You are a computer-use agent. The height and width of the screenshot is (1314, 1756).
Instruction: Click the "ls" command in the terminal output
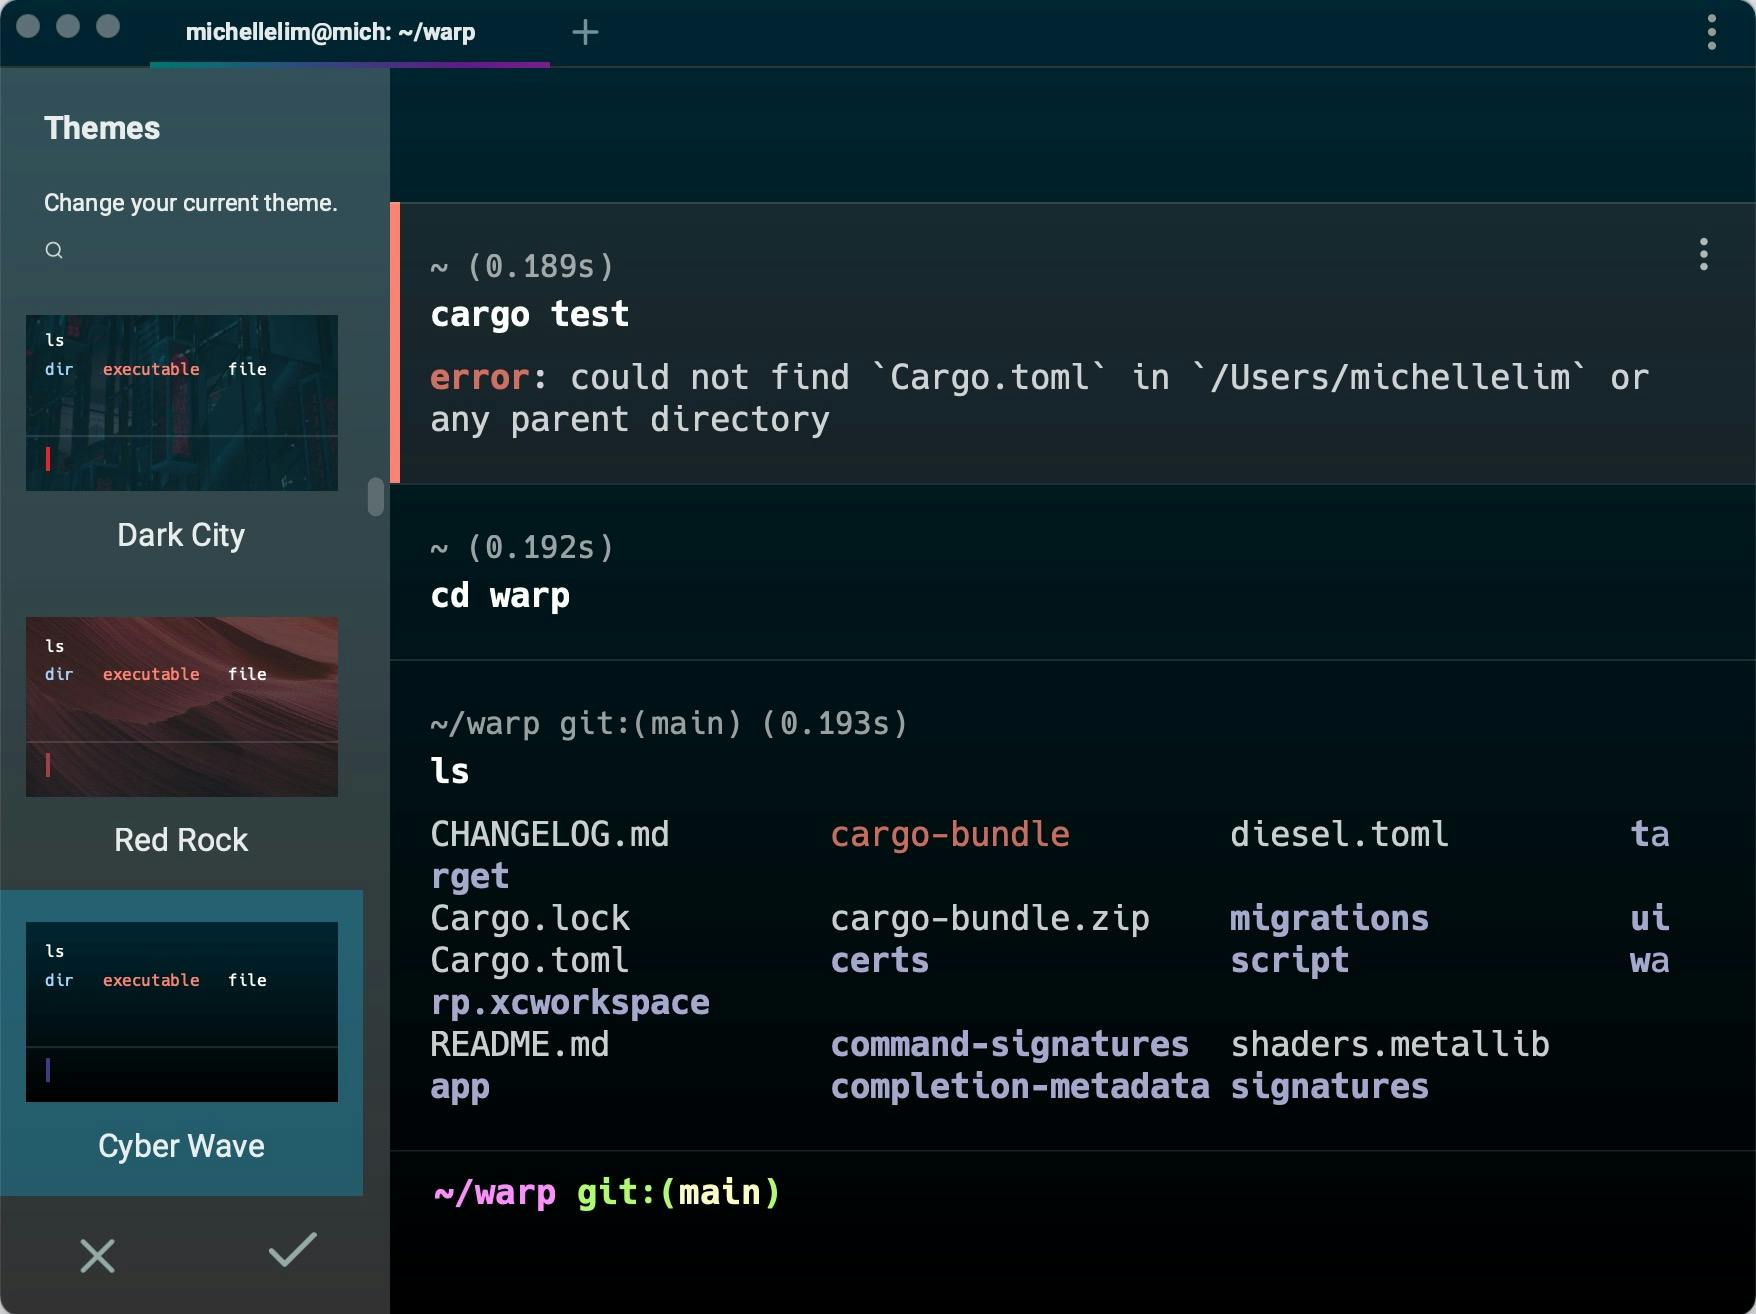point(450,771)
